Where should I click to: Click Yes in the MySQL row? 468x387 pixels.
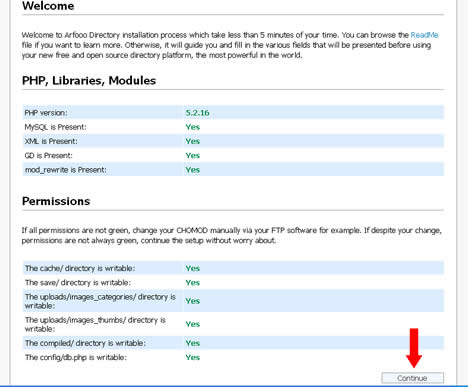(x=193, y=127)
